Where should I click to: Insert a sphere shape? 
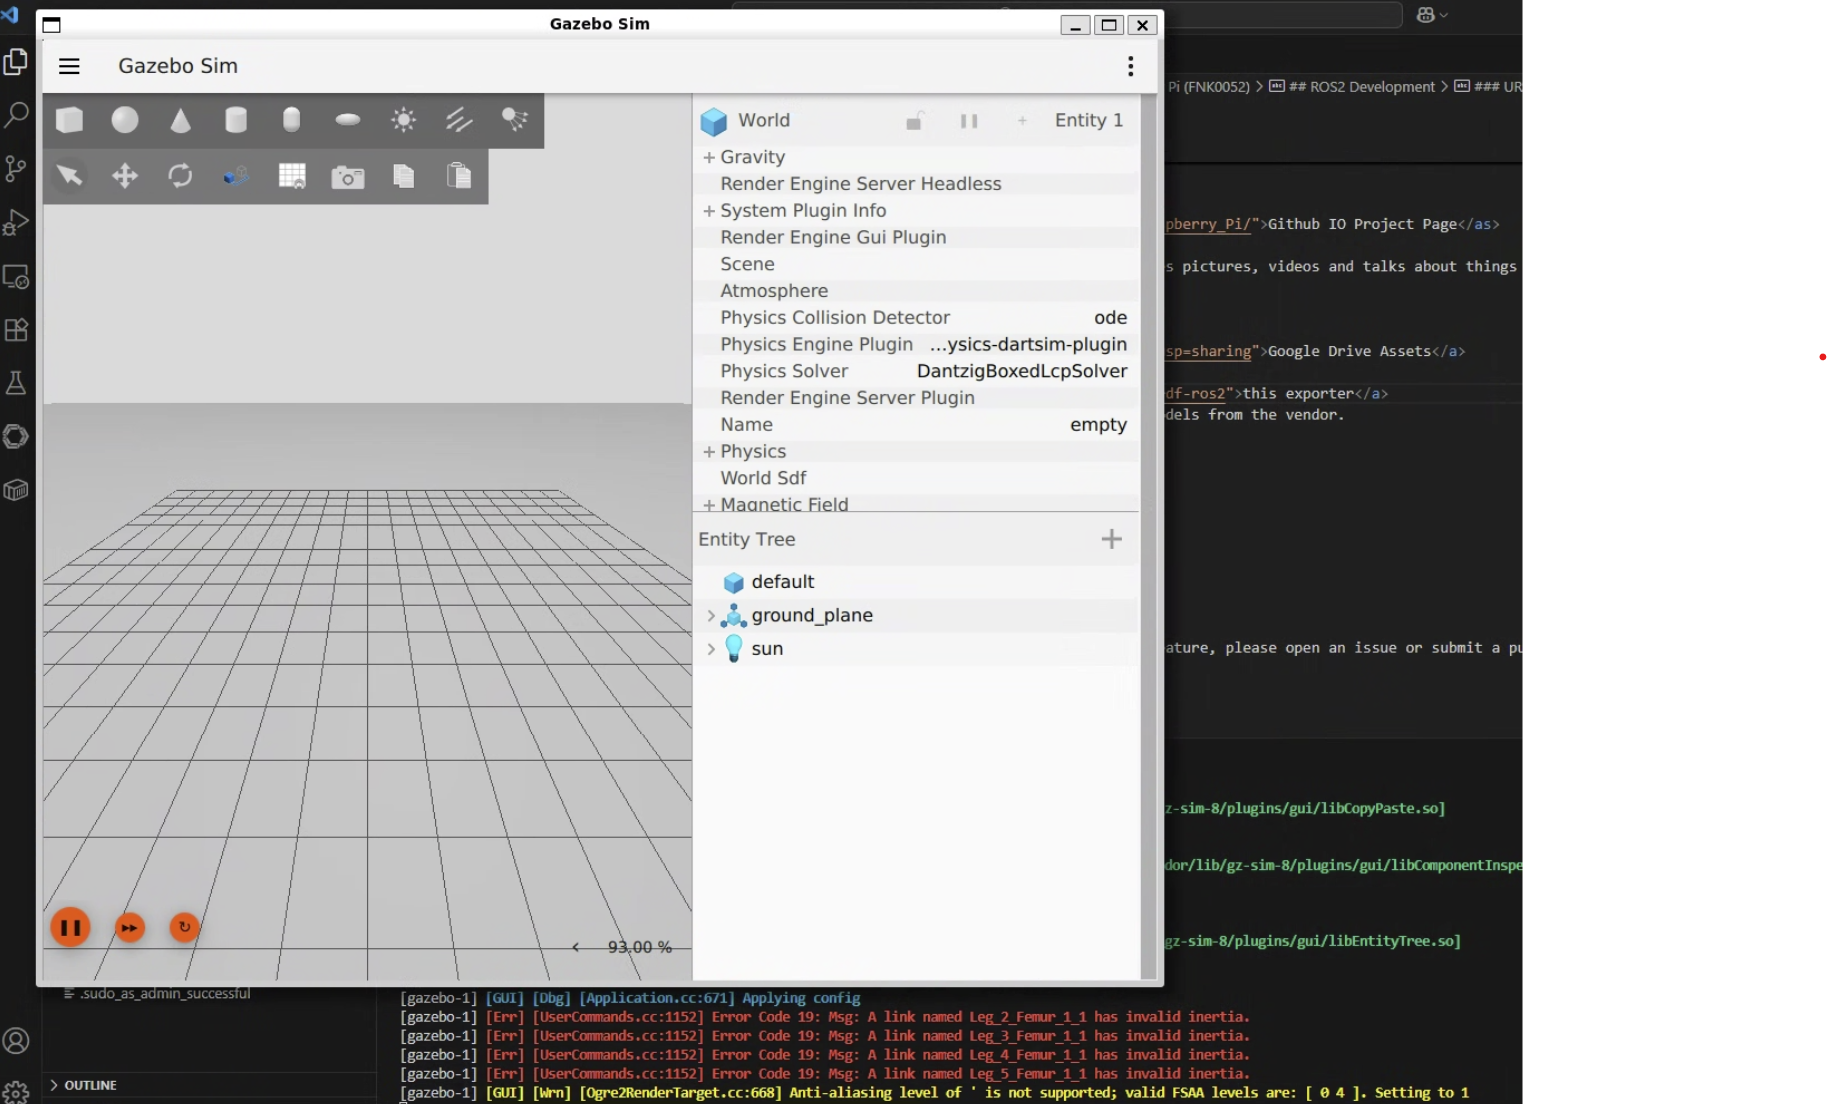(x=125, y=120)
